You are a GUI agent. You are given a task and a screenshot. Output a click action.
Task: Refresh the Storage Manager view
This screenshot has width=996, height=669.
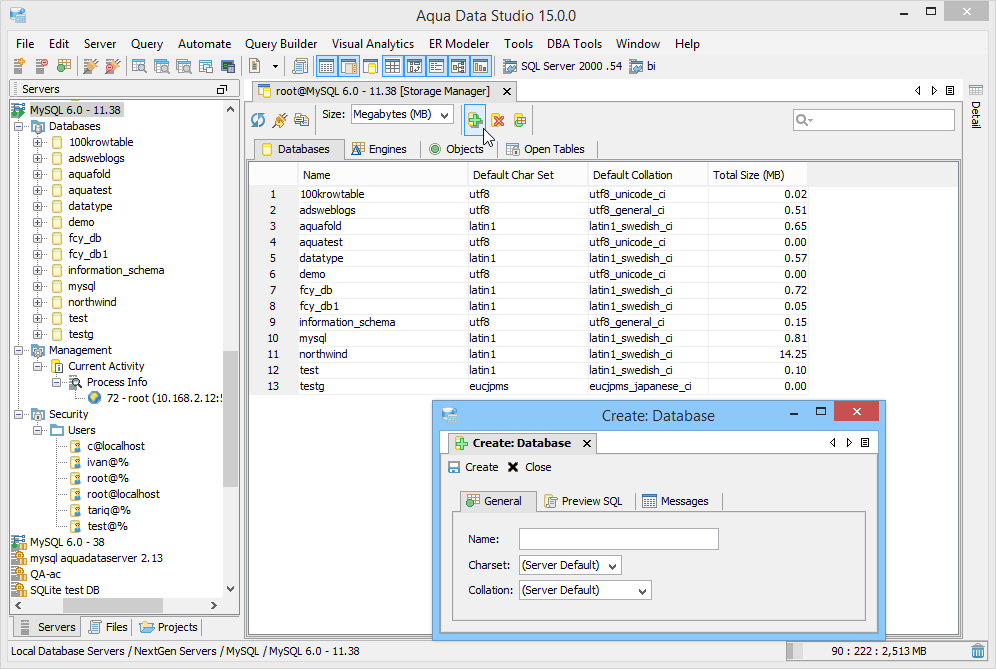[x=258, y=119]
